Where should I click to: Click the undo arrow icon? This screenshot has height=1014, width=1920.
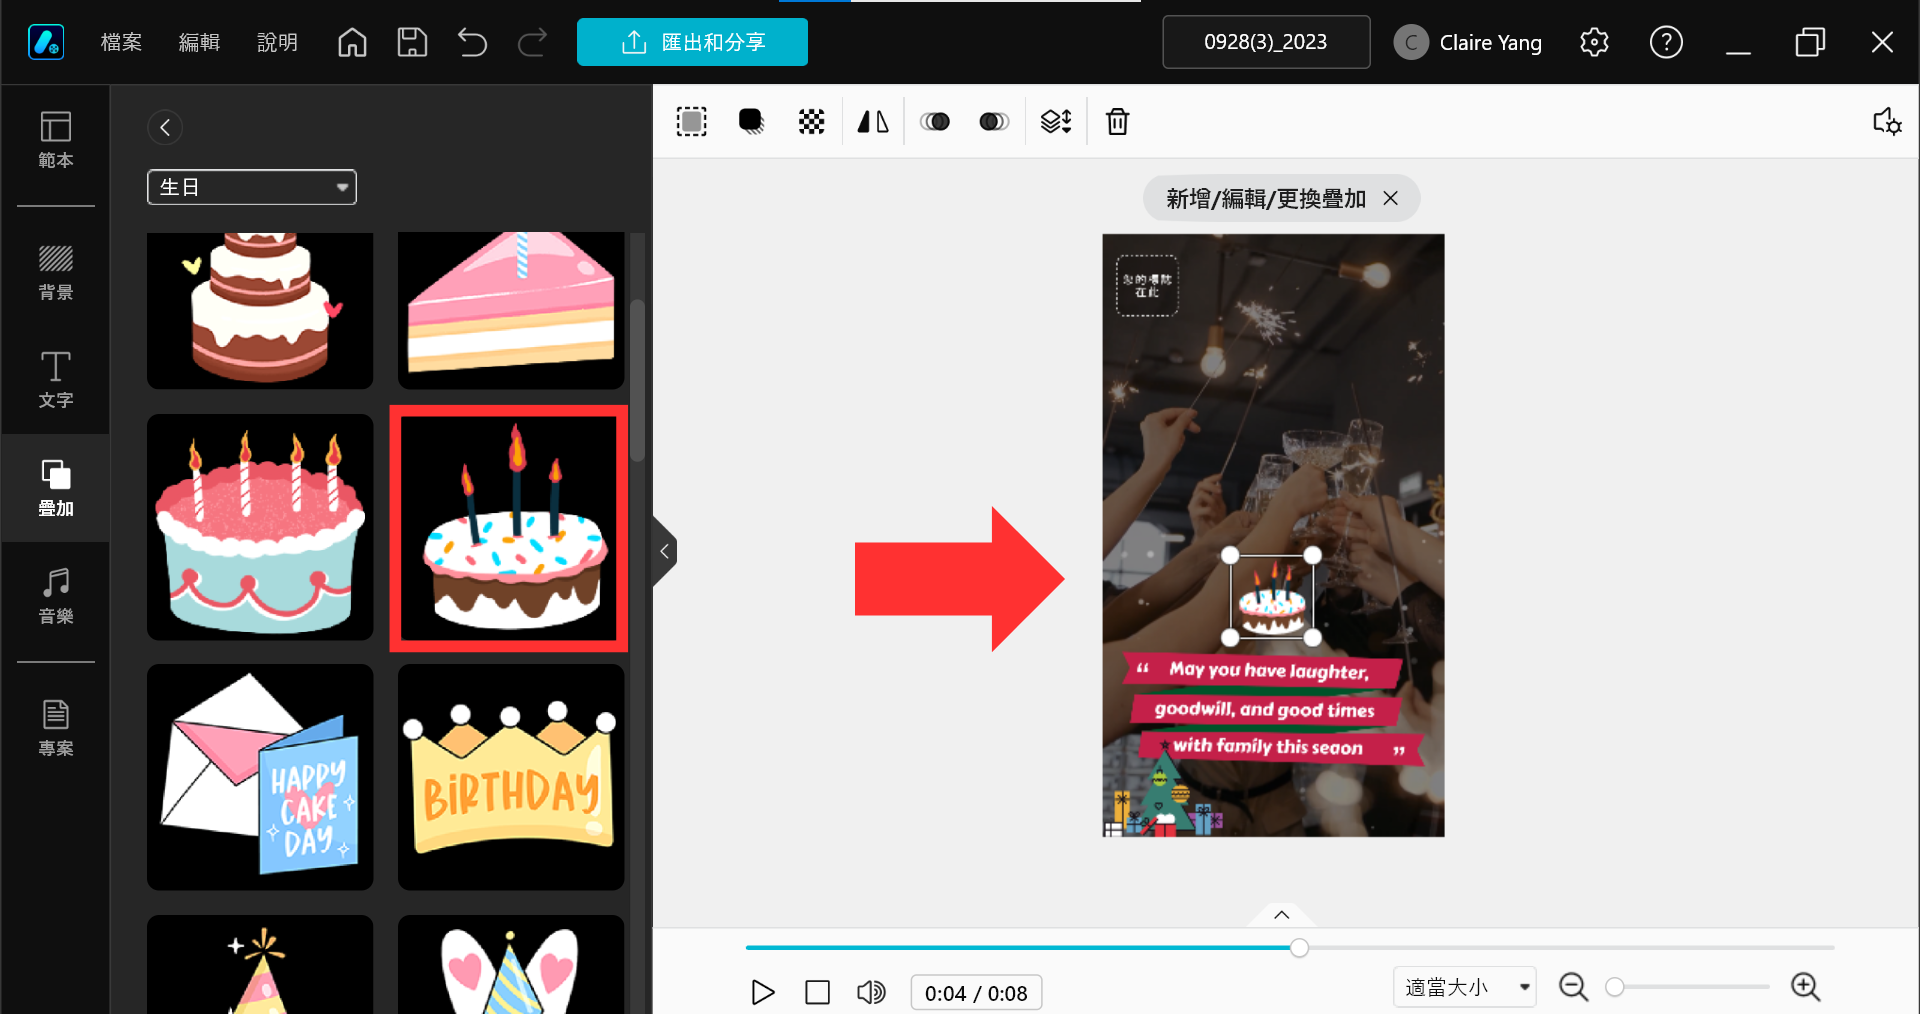(472, 42)
